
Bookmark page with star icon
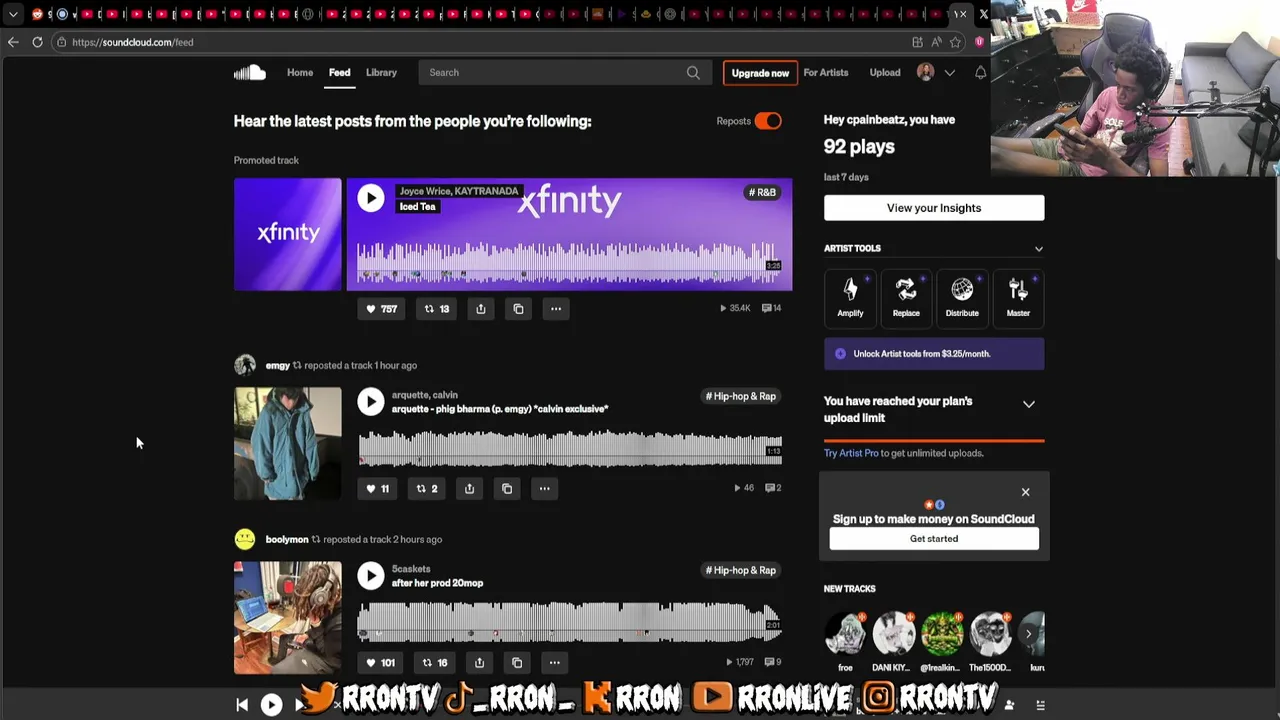955,42
